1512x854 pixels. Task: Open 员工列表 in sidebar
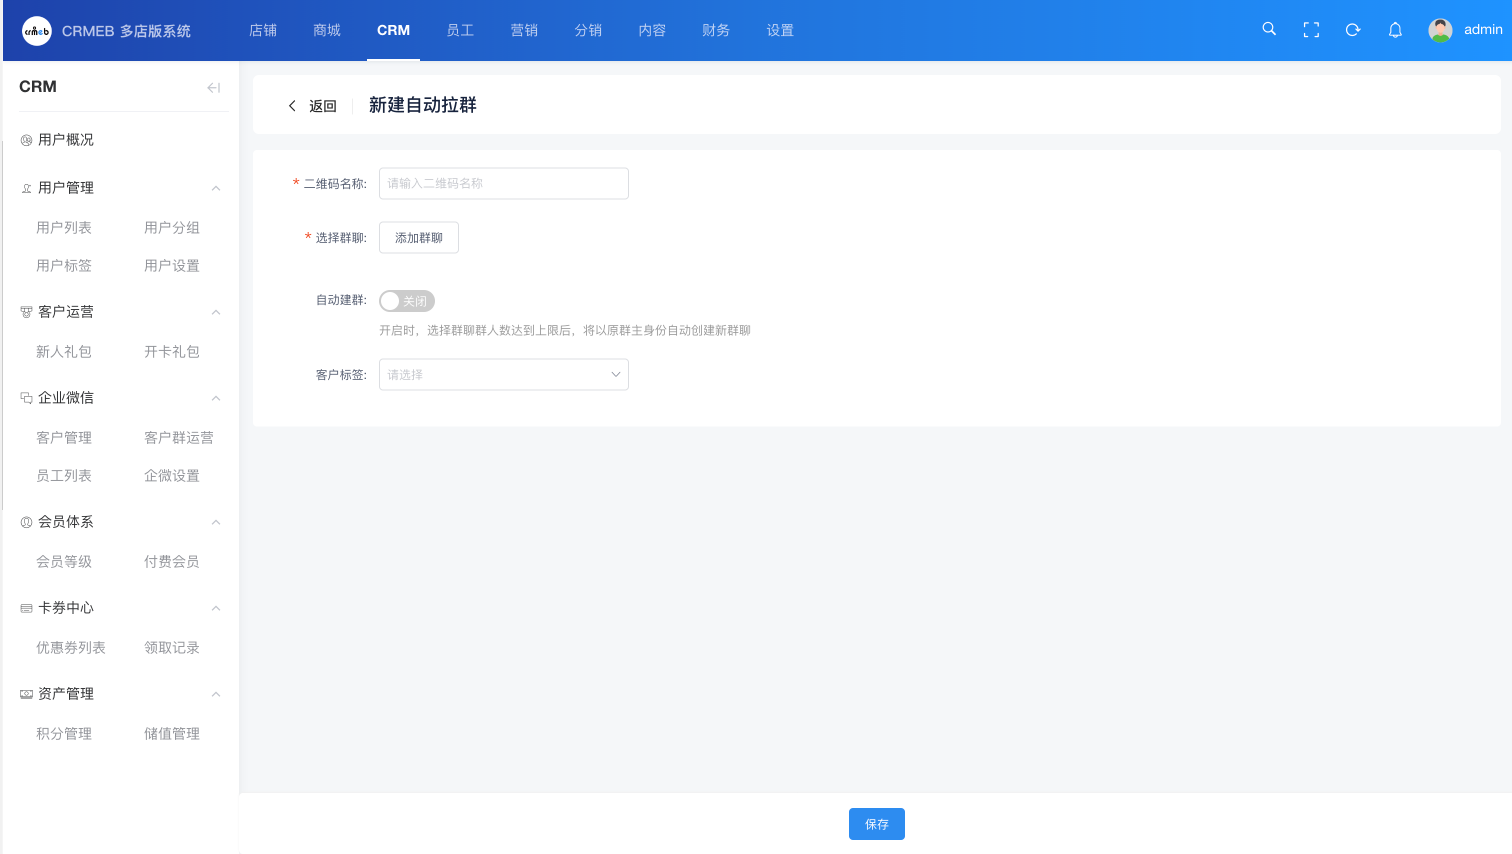pos(64,476)
